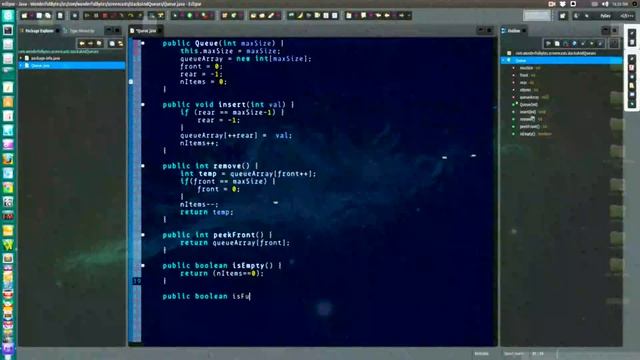Click the Debug launch icon in toolbar
This screenshot has width=640, height=360.
pyautogui.click(x=176, y=16)
